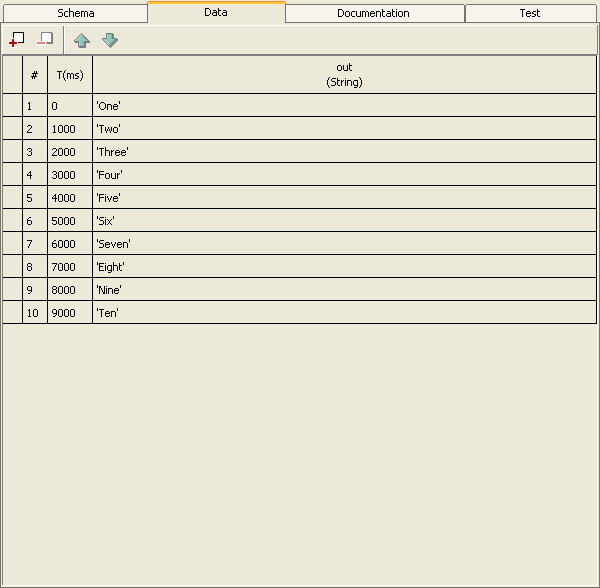The image size is (600, 588).
Task: Select the Data tab
Action: click(216, 13)
